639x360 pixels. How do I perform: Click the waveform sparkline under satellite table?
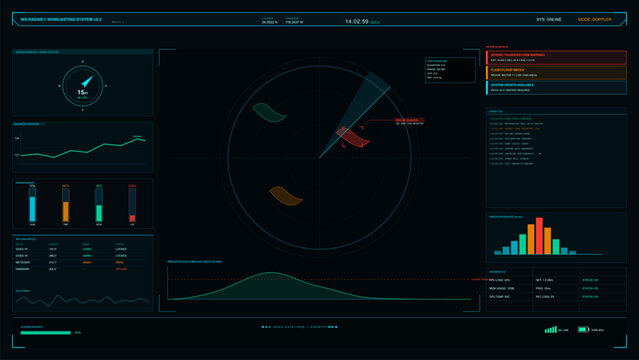point(83,300)
